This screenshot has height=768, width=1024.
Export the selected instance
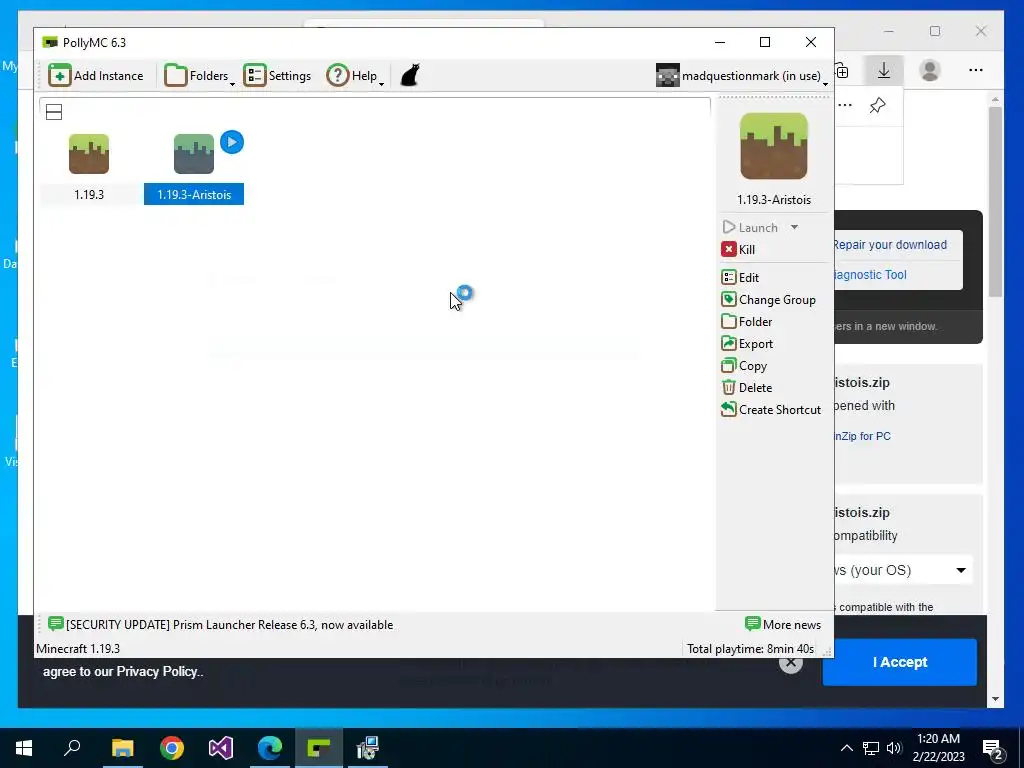748,344
